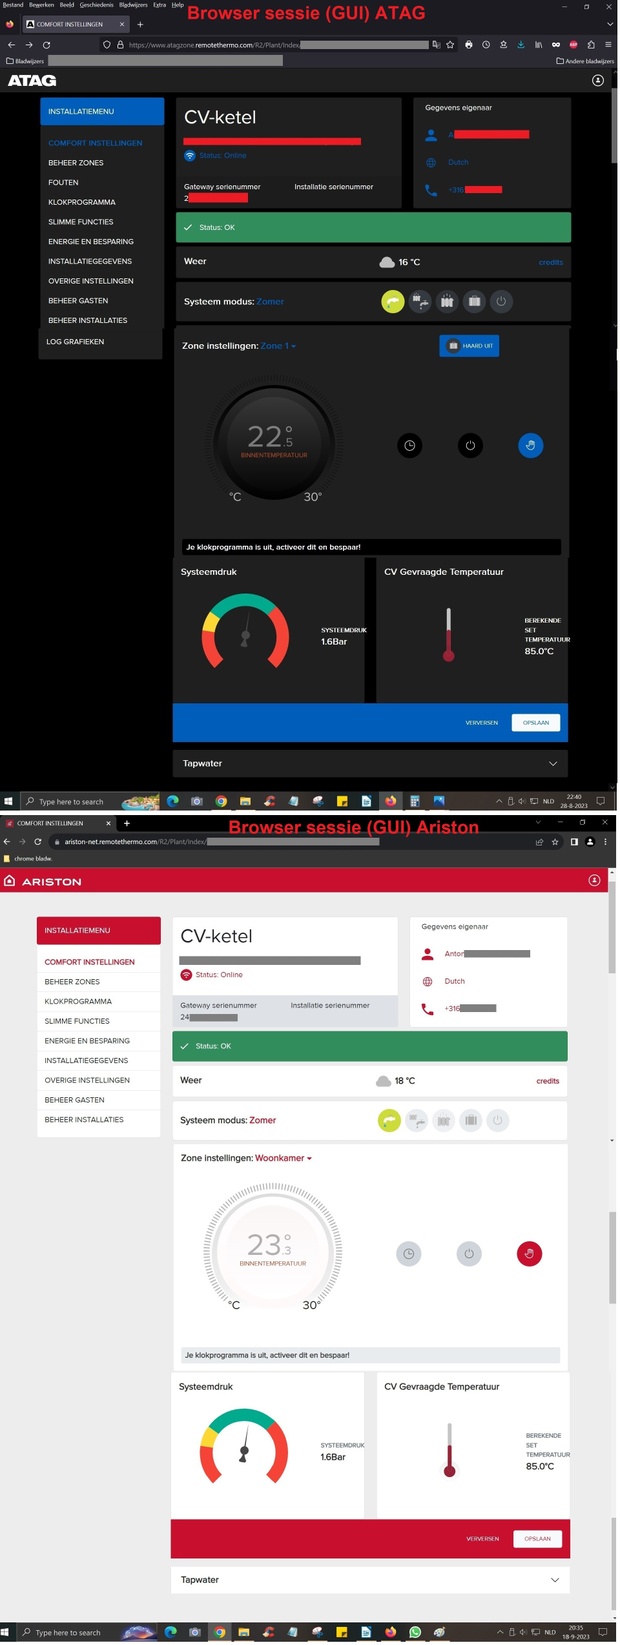Click VERVERSEN in ATAG blue bar

click(x=481, y=722)
